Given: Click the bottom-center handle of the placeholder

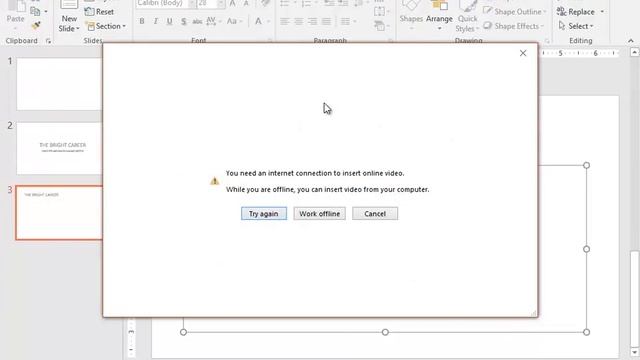Looking at the screenshot, I should tap(385, 332).
